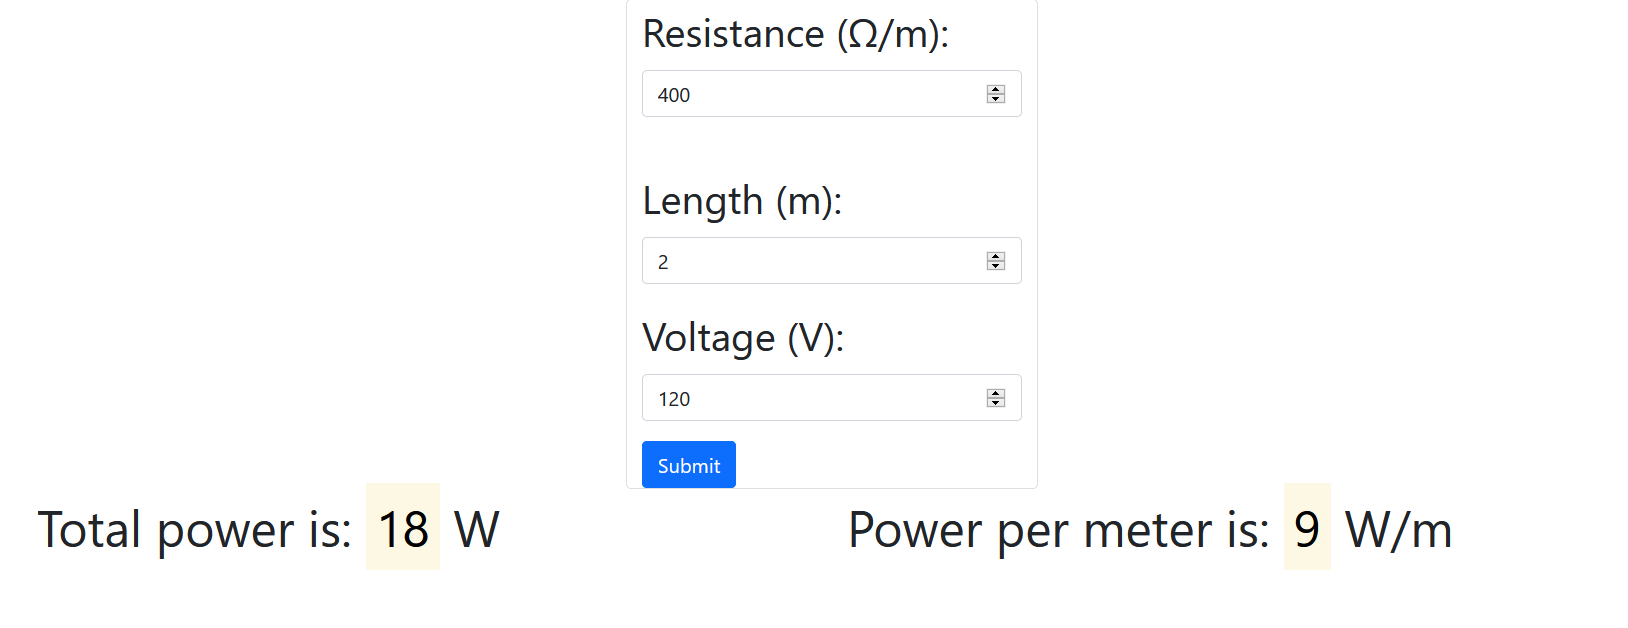Image resolution: width=1628 pixels, height=628 pixels.
Task: Increase the Resistance value with up arrow
Action: 995,89
